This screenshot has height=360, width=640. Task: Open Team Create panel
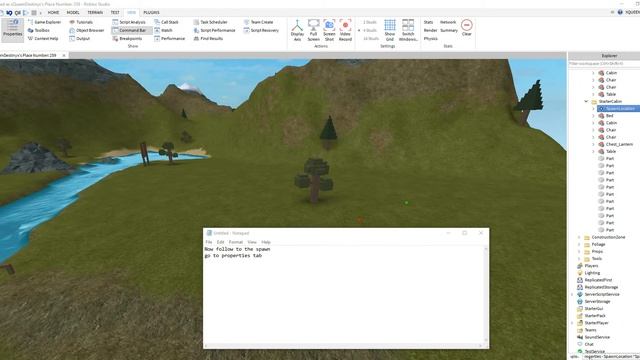point(258,22)
